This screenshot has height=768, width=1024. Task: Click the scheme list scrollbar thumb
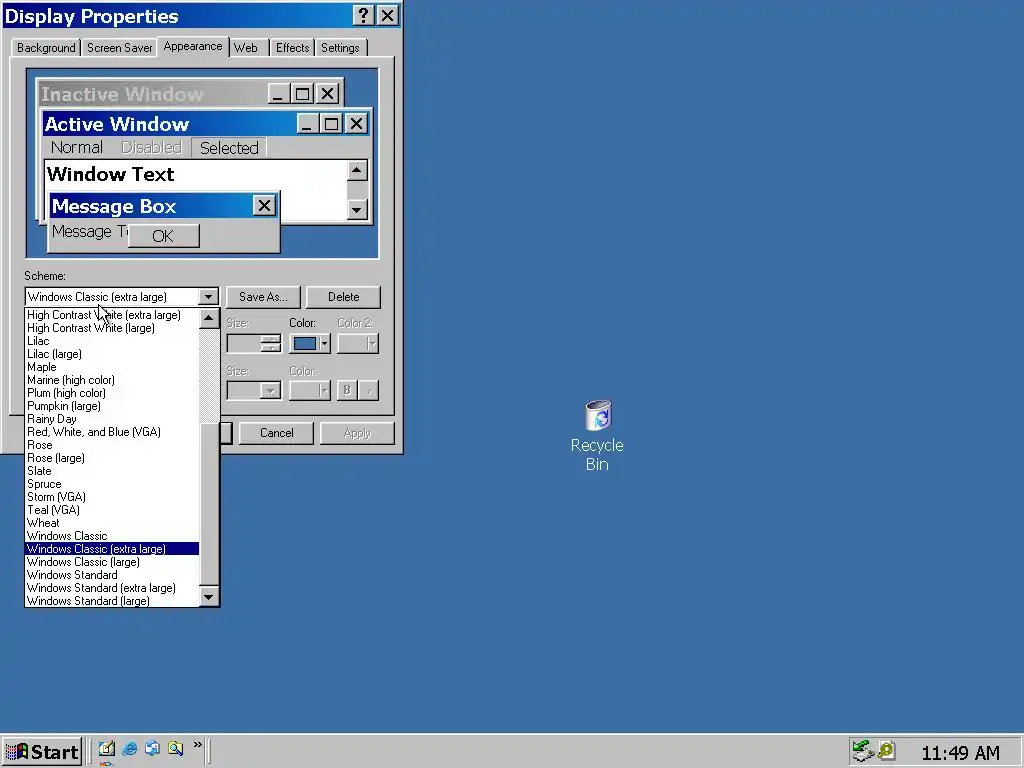point(209,505)
